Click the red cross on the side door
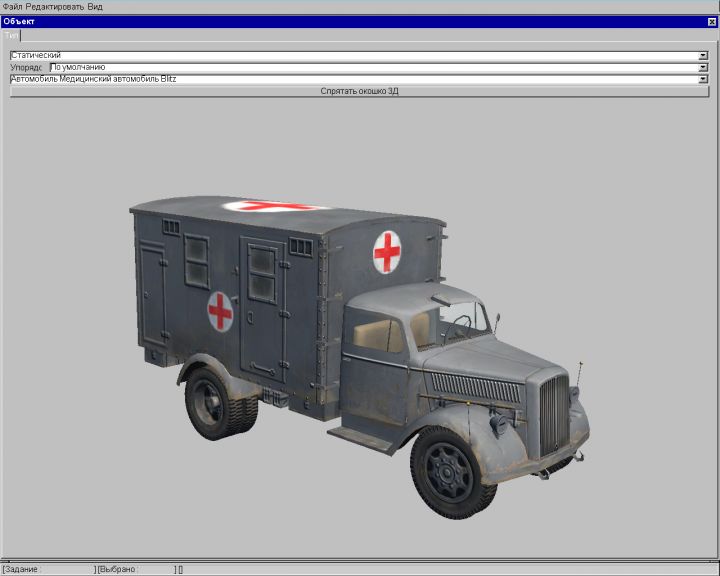The height and width of the screenshot is (576, 720). point(220,312)
